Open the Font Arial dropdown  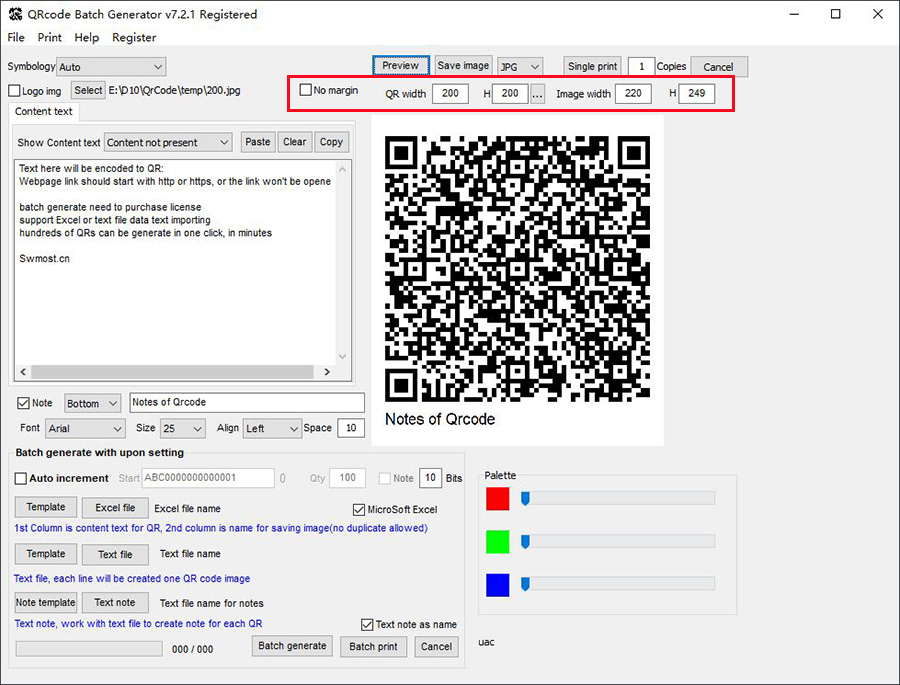tap(85, 428)
